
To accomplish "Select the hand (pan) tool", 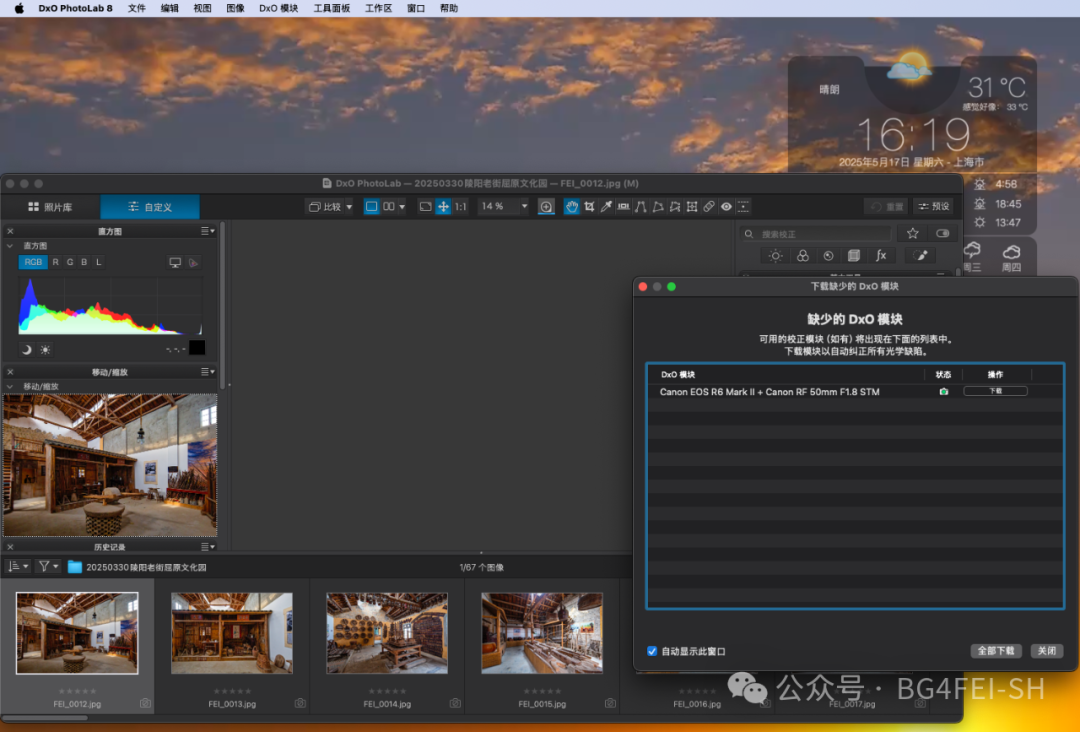I will 572,207.
